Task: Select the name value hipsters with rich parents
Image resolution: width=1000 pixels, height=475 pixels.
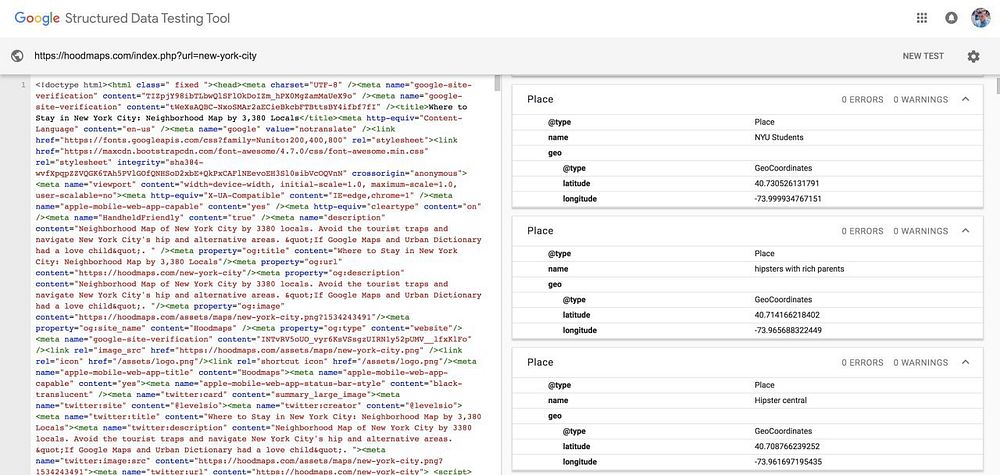Action: click(798, 269)
